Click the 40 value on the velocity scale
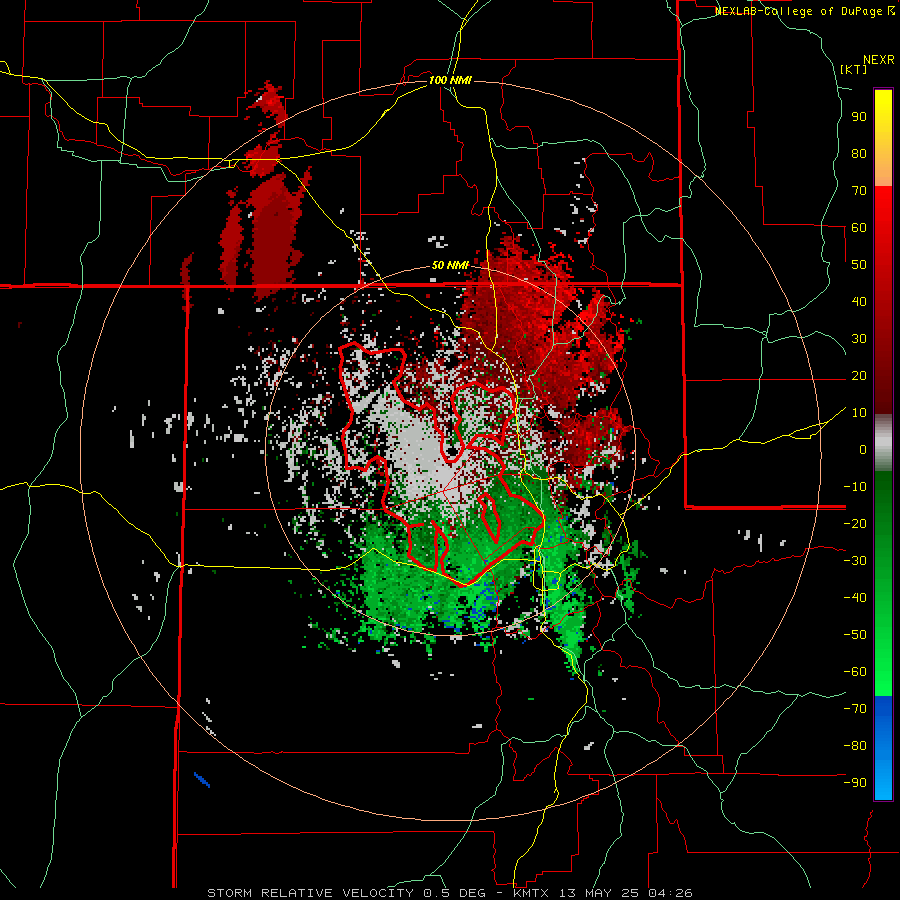Viewport: 900px width, 900px height. (x=859, y=301)
